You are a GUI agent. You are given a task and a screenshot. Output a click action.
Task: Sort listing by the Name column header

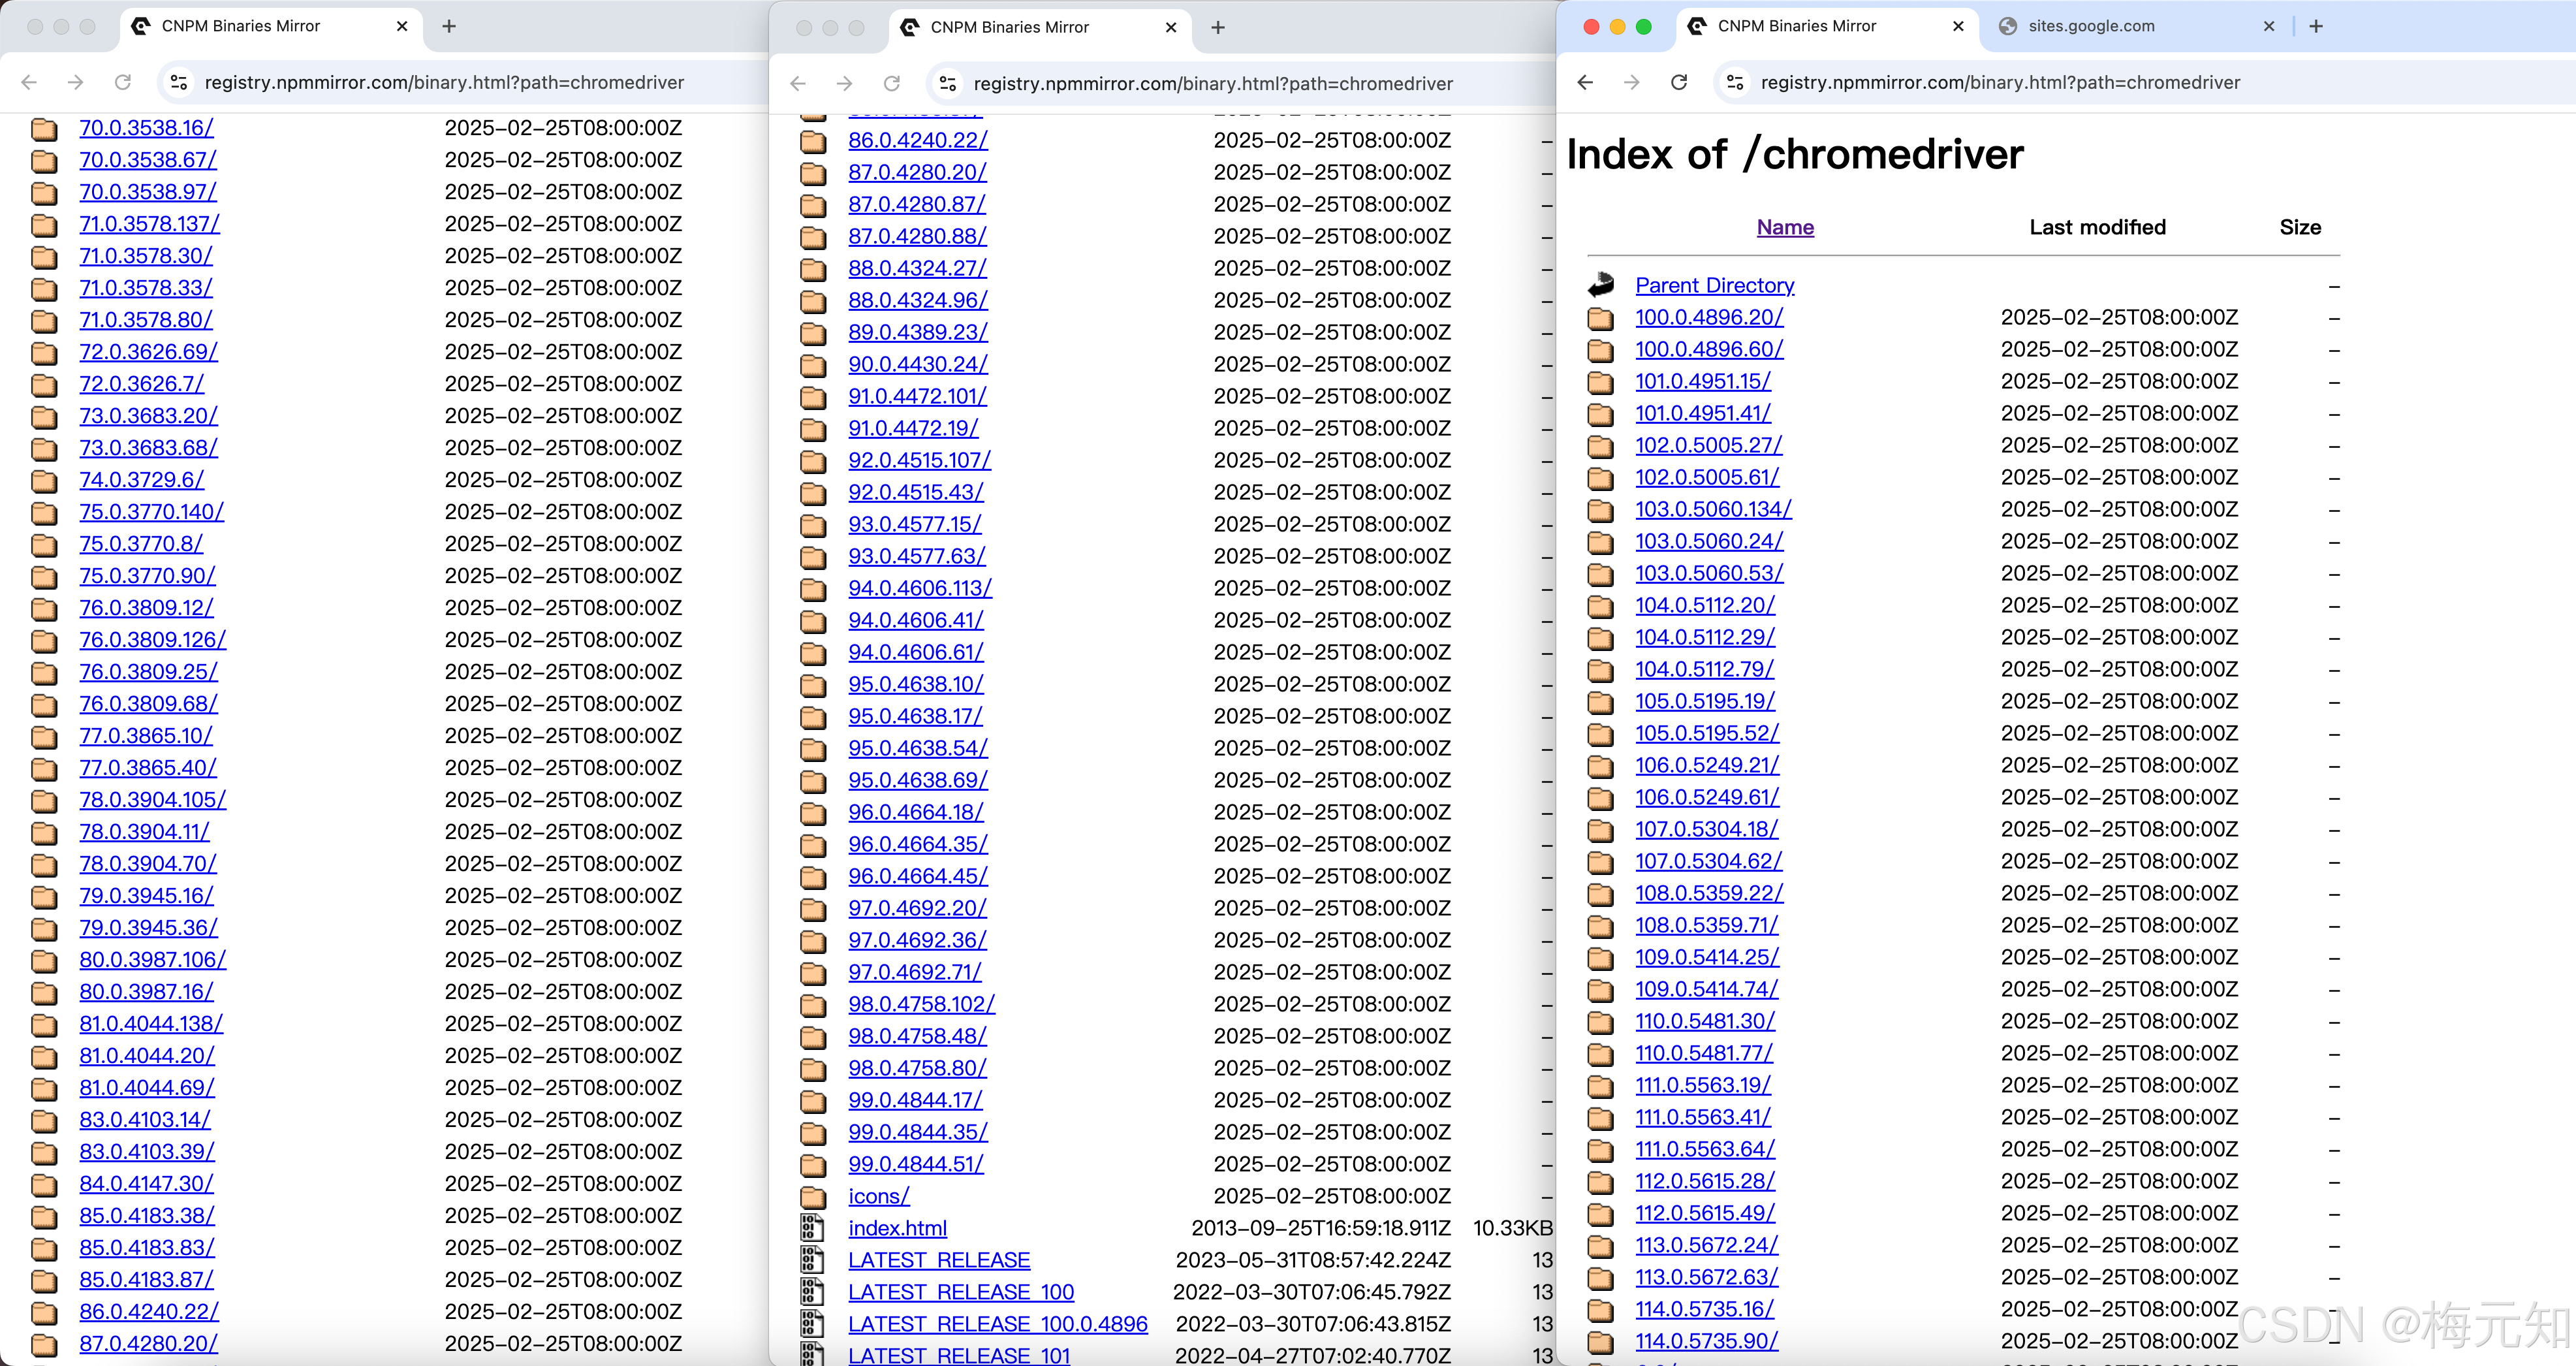[x=1785, y=227]
